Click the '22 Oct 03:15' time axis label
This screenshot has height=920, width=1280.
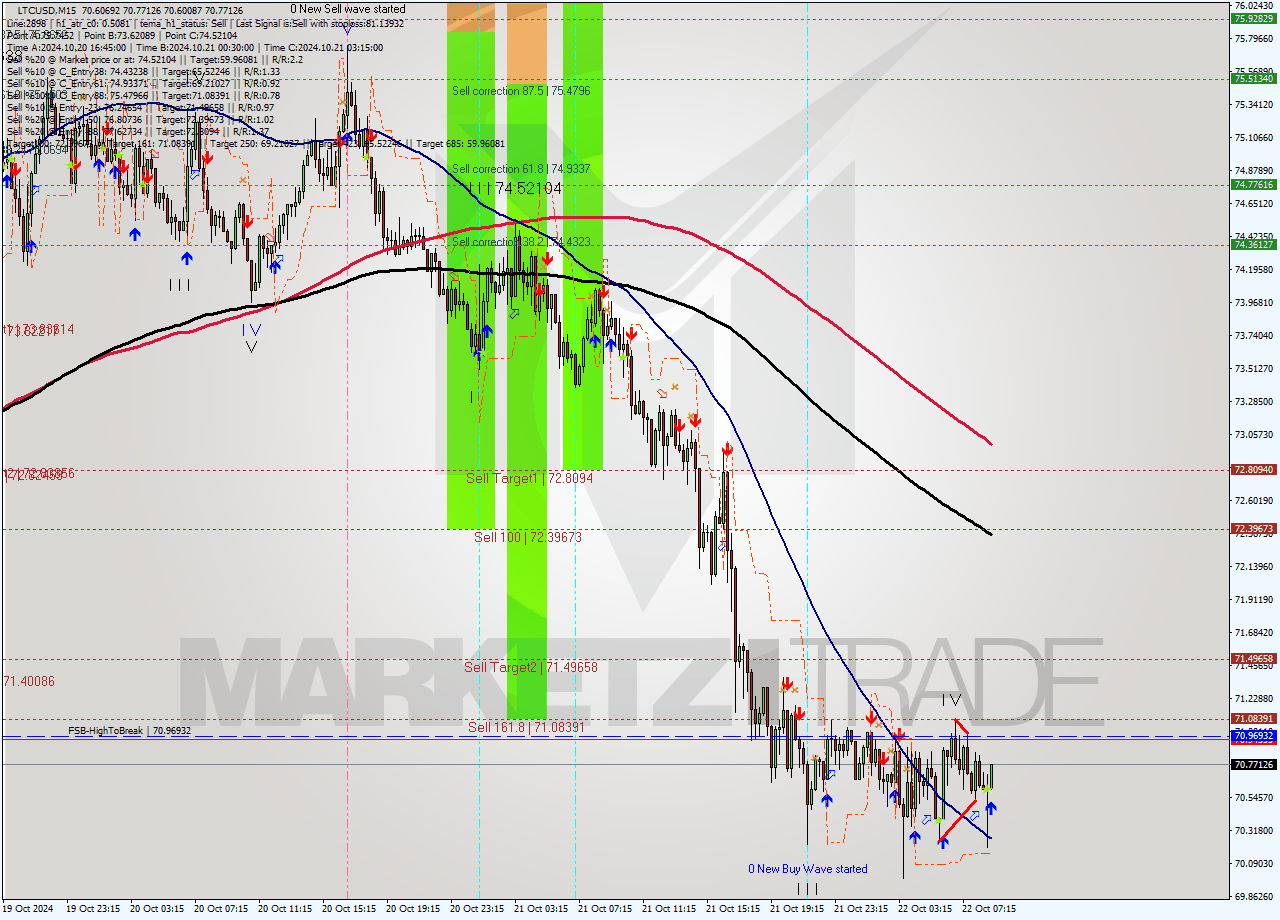[925, 909]
